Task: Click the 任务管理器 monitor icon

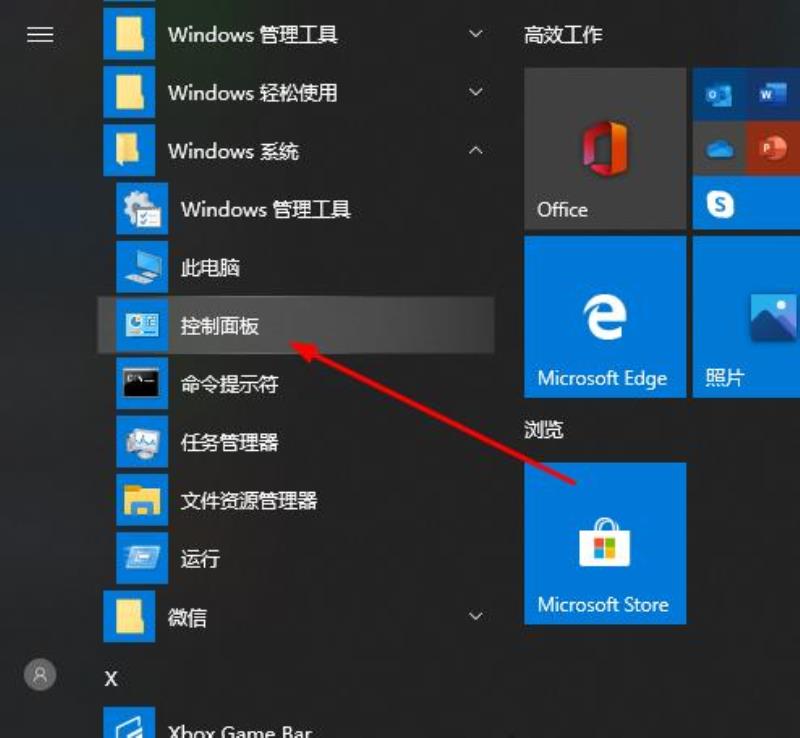Action: point(142,442)
